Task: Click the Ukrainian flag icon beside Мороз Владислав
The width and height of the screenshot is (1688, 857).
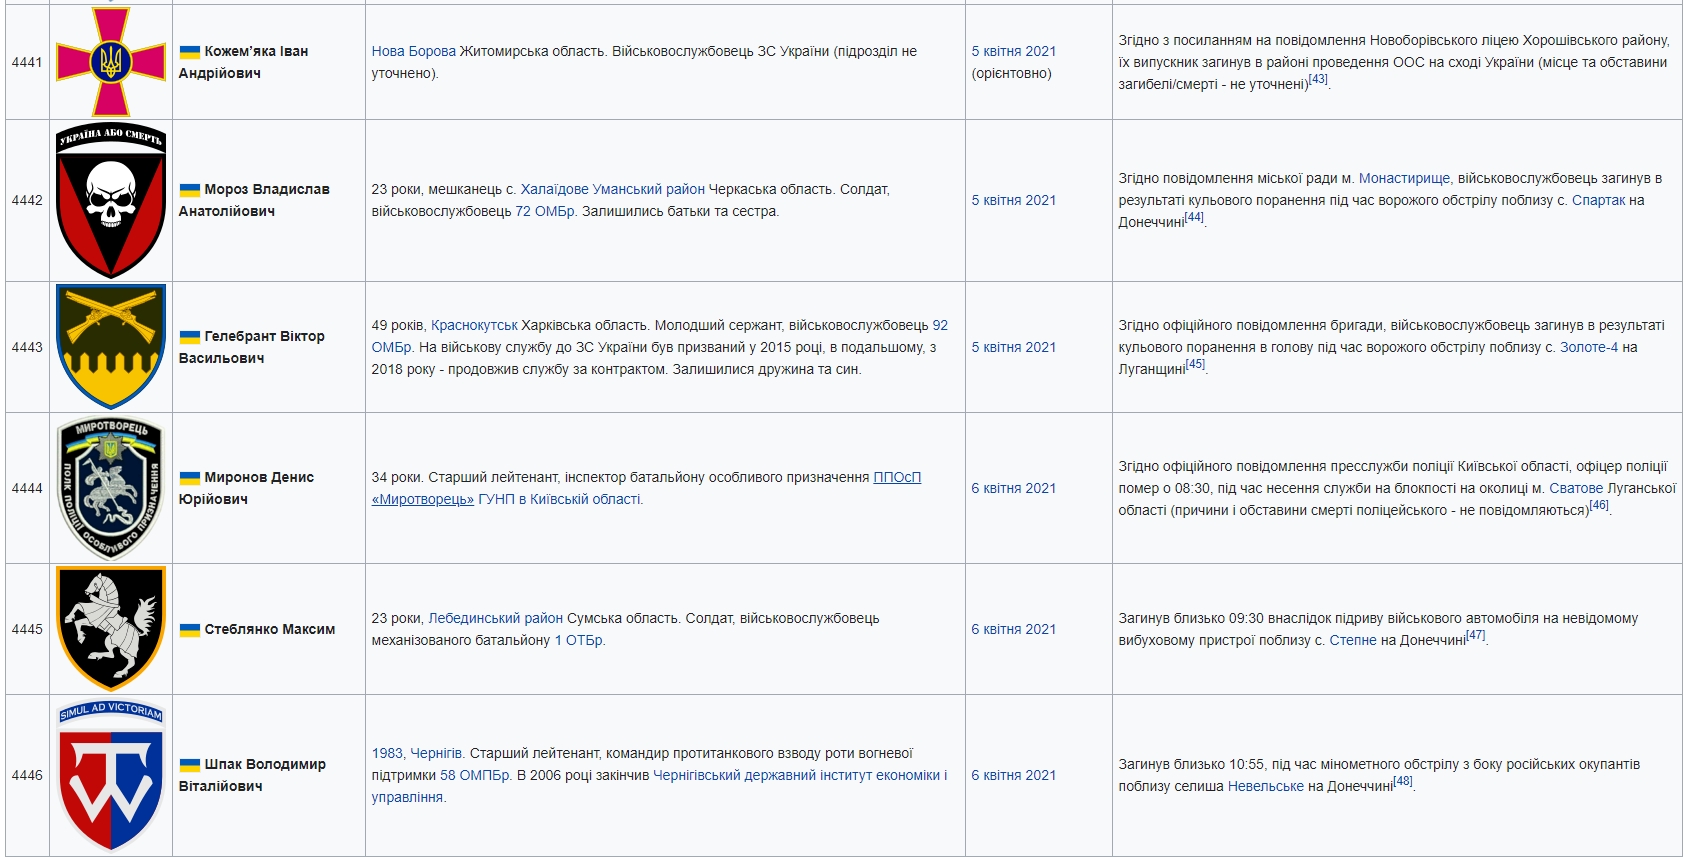Action: [189, 190]
